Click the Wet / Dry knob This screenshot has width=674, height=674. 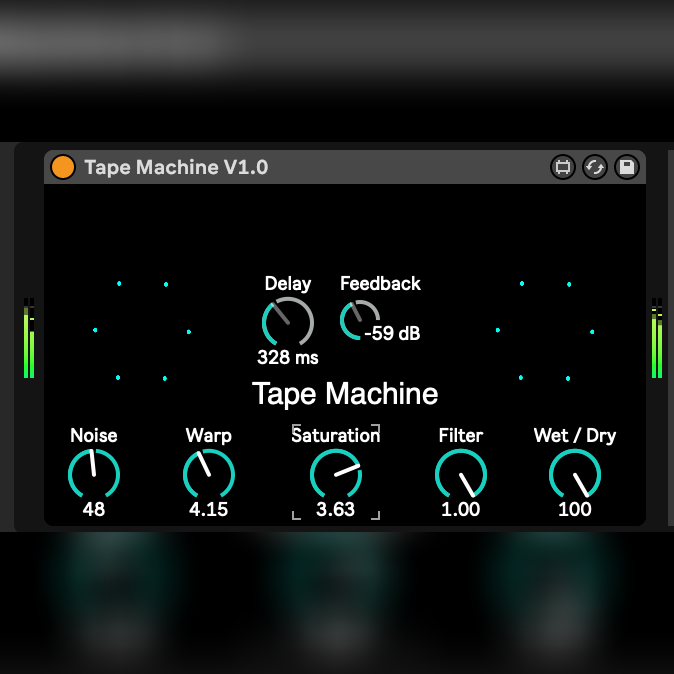(575, 474)
